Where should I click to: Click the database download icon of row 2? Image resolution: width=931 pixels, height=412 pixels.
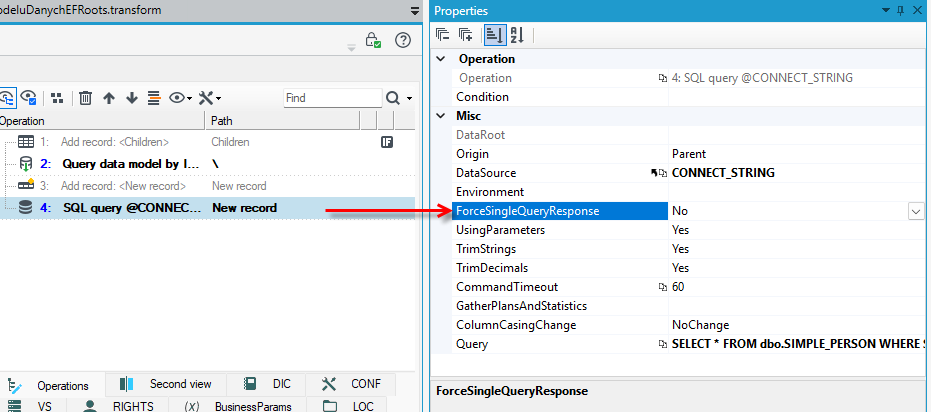[26, 163]
